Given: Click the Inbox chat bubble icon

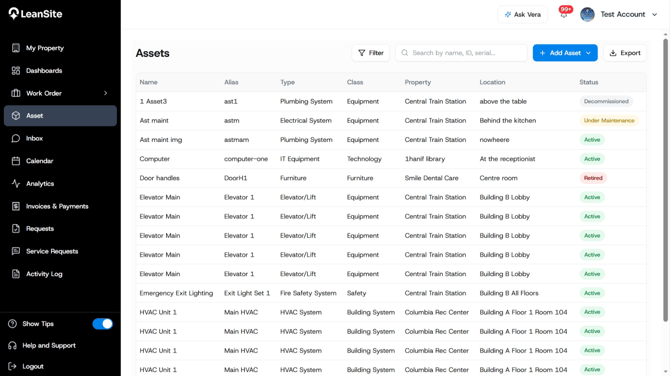Looking at the screenshot, I should pos(16,138).
